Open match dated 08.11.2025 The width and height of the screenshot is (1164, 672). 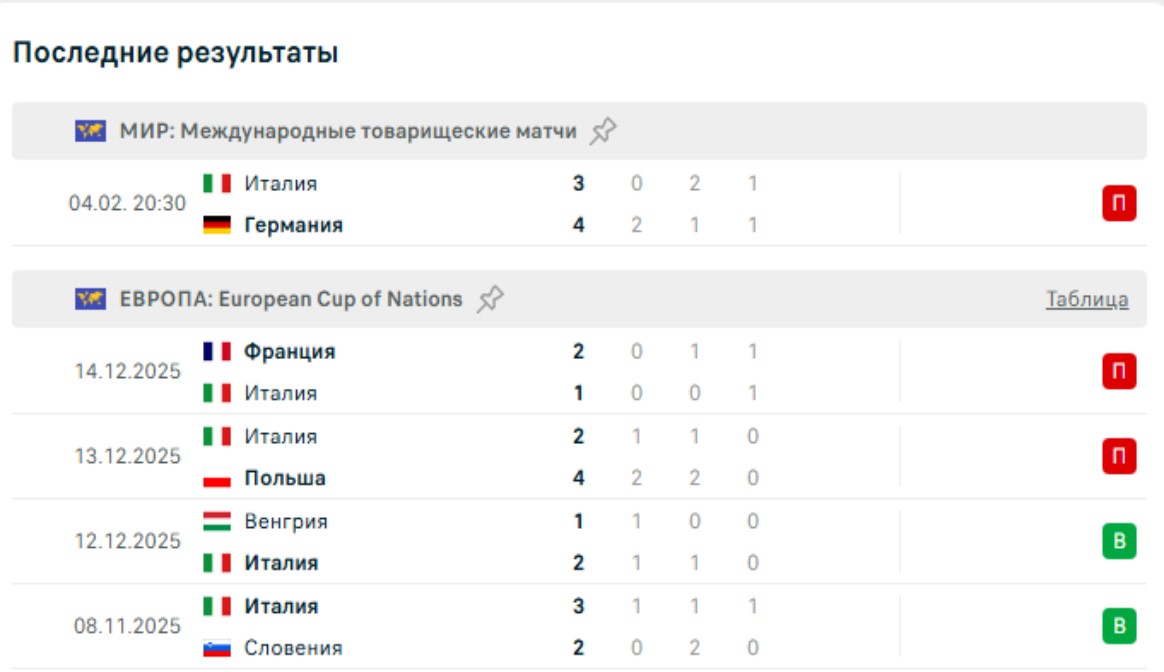127,627
